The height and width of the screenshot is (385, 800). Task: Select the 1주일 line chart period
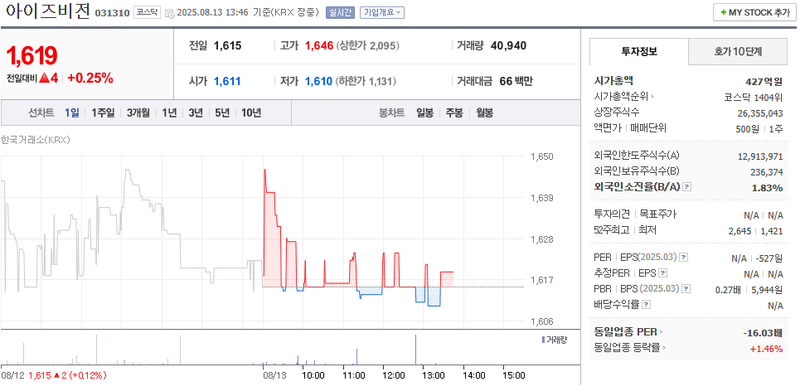click(103, 113)
